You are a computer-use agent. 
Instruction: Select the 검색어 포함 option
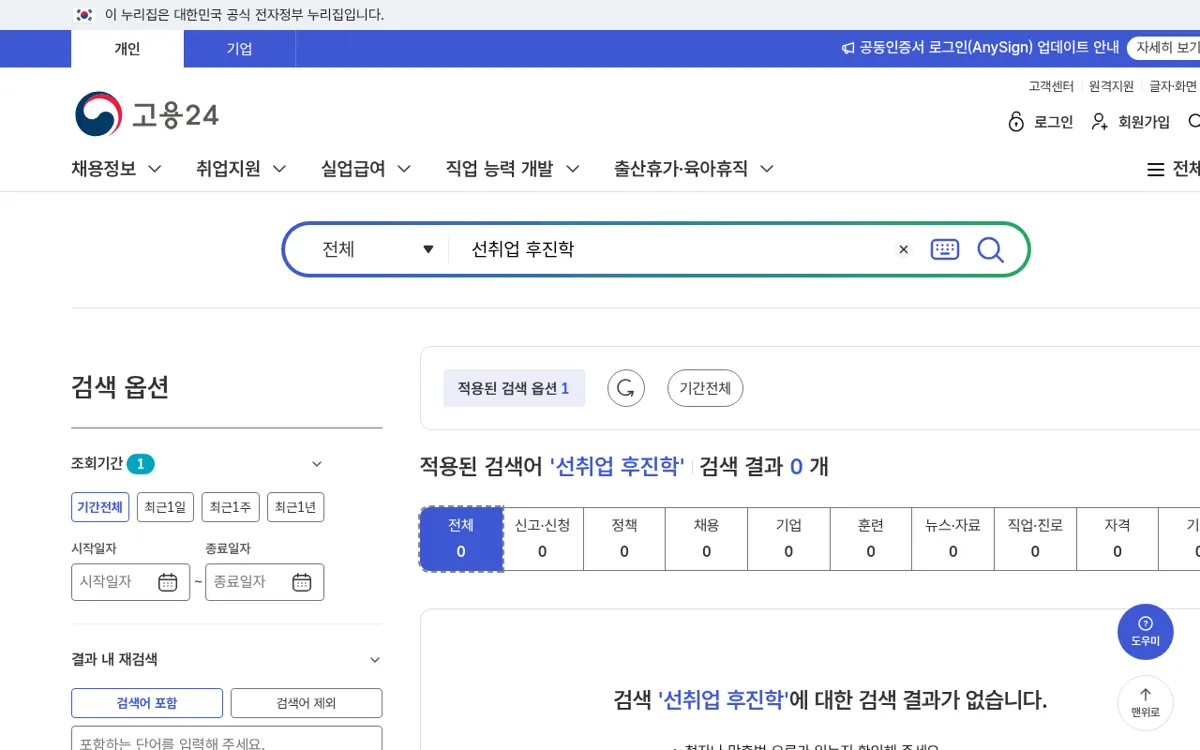[147, 703]
